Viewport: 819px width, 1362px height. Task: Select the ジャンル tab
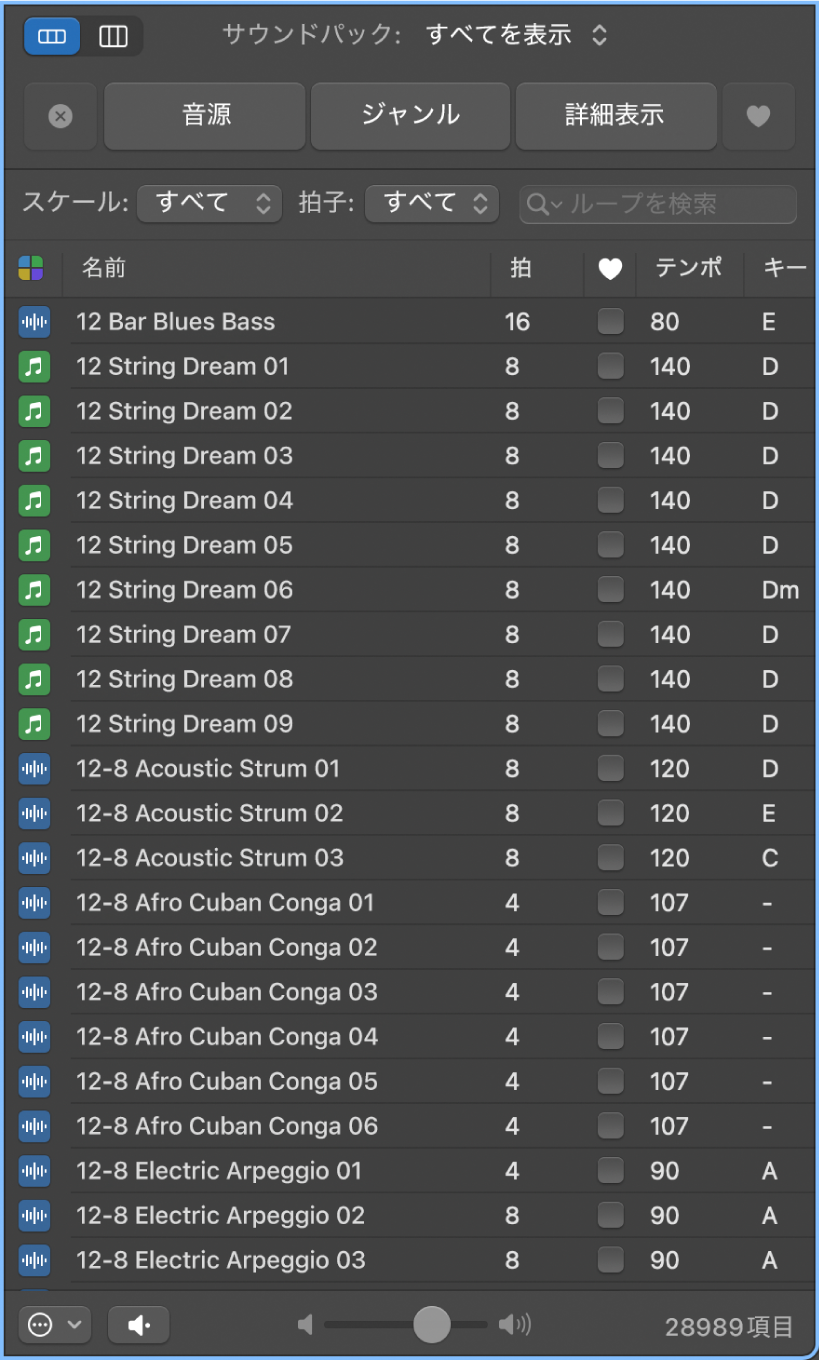[x=410, y=116]
